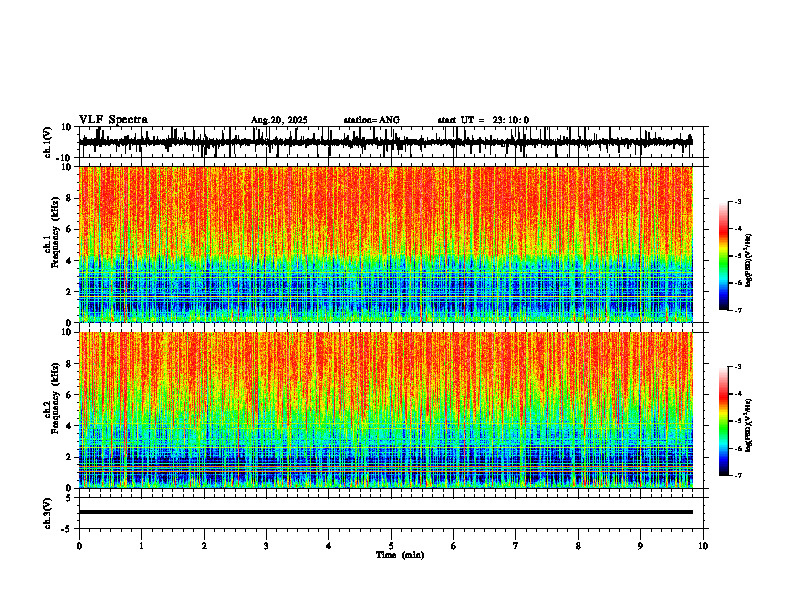Click the time axis tick label "1"
Screen dimensions: 792x612
141,546
